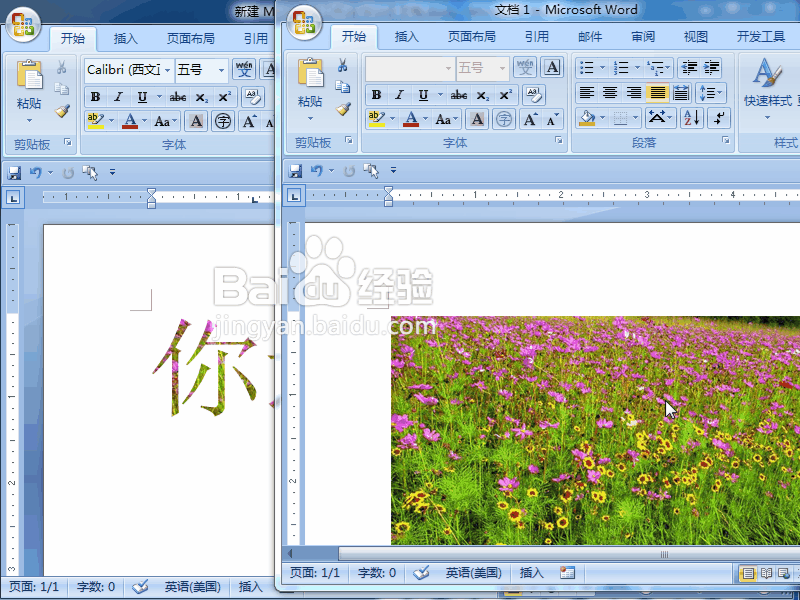Enable center alignment
Image resolution: width=800 pixels, height=600 pixels.
tap(610, 93)
